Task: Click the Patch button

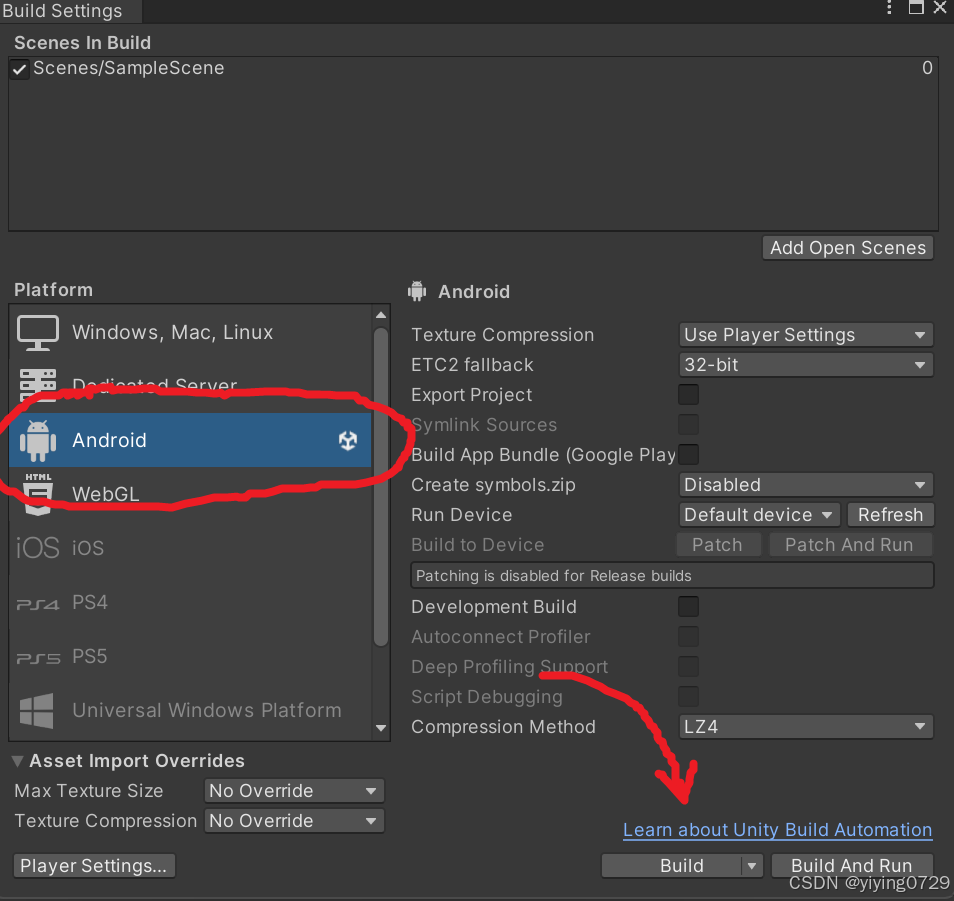Action: click(x=717, y=544)
